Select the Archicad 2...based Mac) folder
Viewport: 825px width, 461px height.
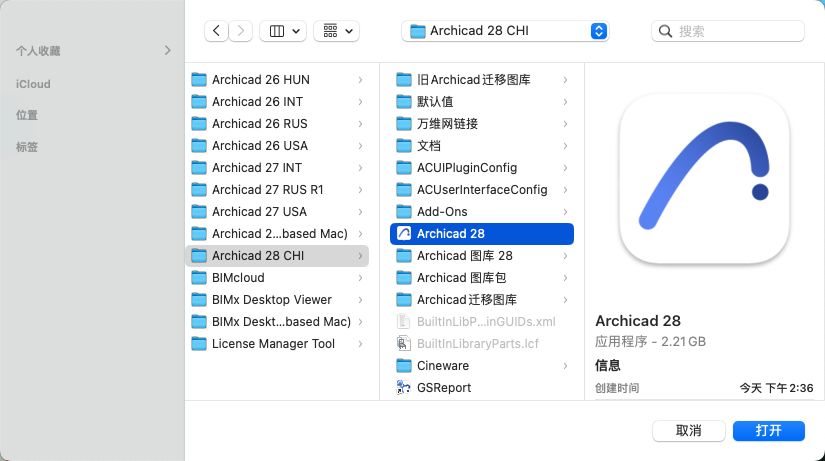[277, 234]
